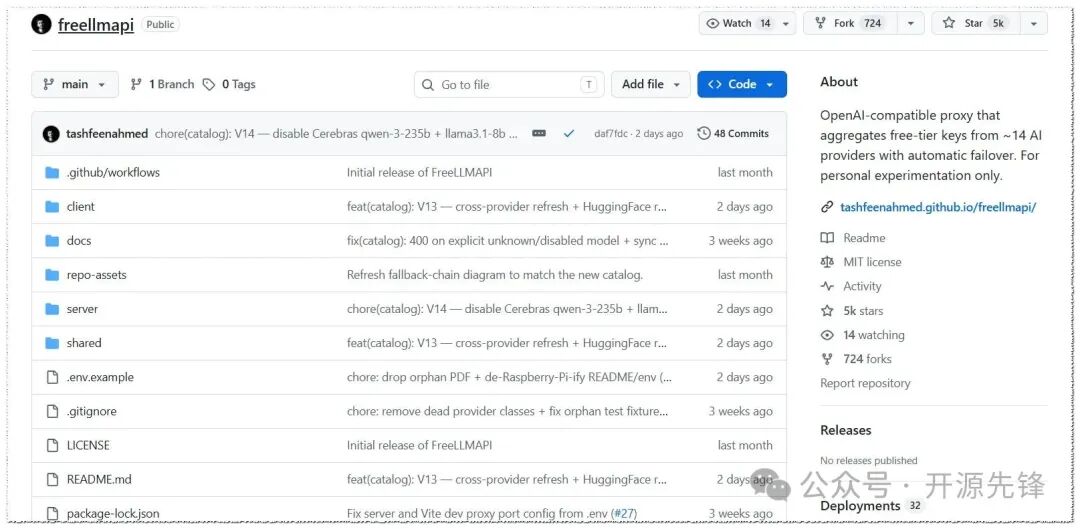The width and height of the screenshot is (1080, 529).
Task: Click the server folder icon
Action: tap(52, 309)
